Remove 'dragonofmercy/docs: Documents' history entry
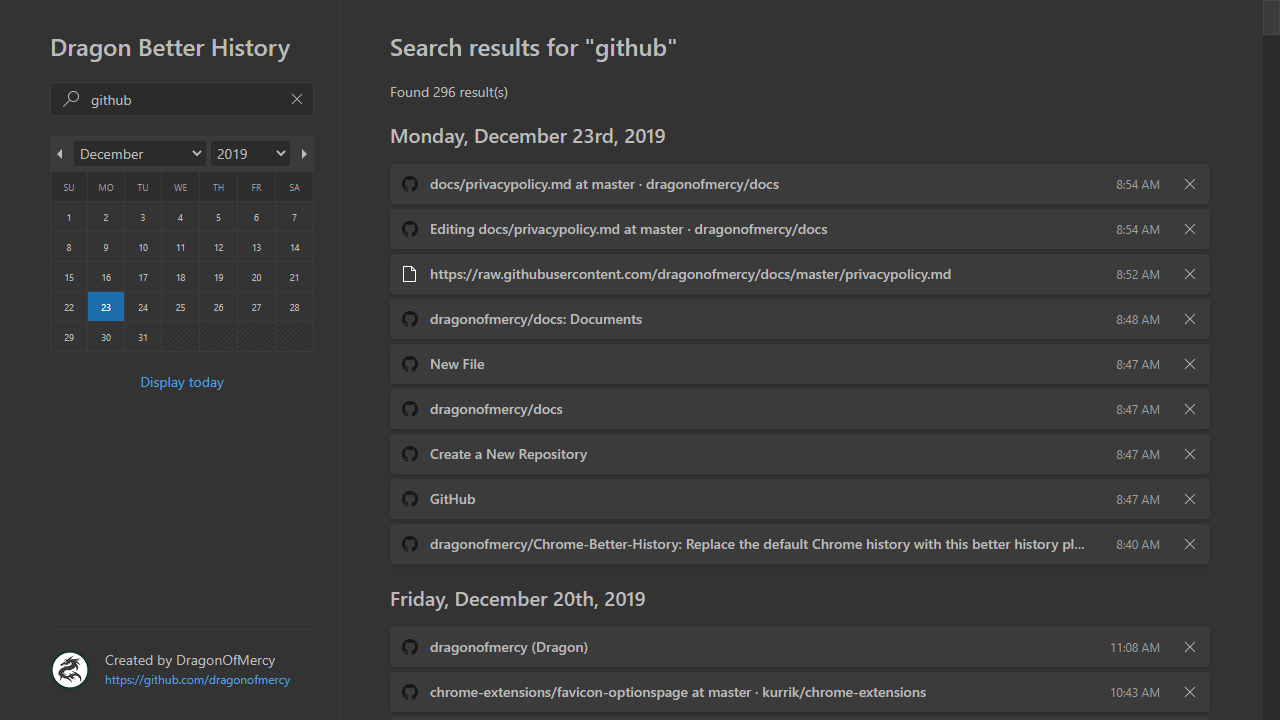The height and width of the screenshot is (720, 1280). 1190,319
